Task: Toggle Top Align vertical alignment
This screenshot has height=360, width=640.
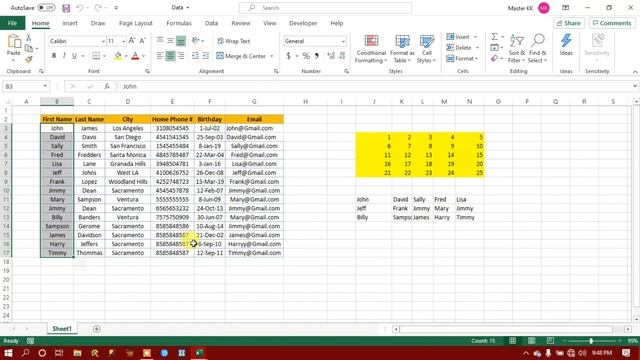Action: click(160, 40)
